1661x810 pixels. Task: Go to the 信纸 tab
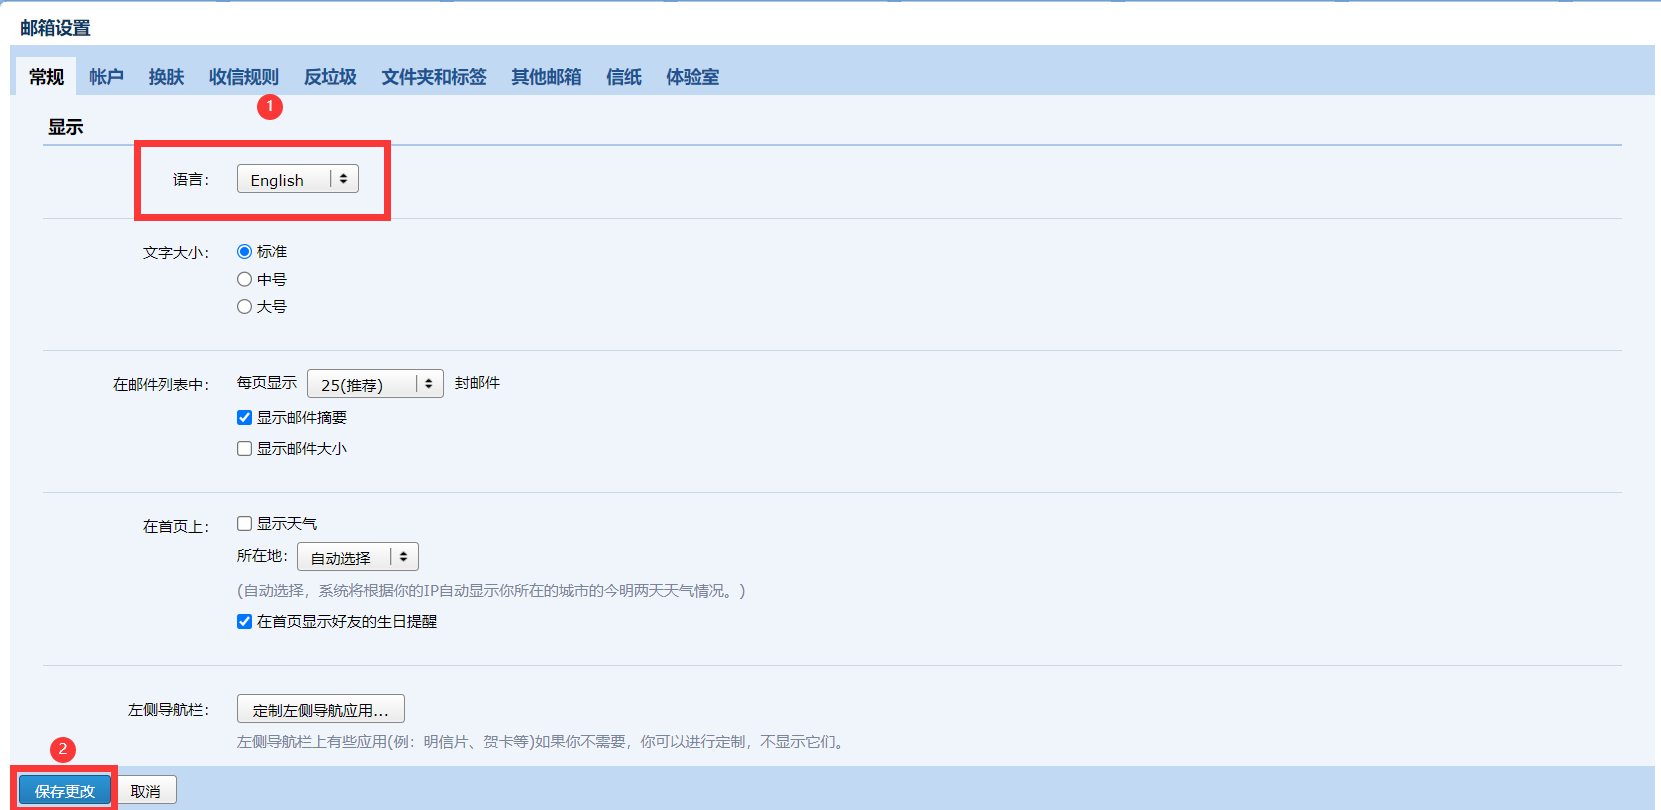[624, 77]
